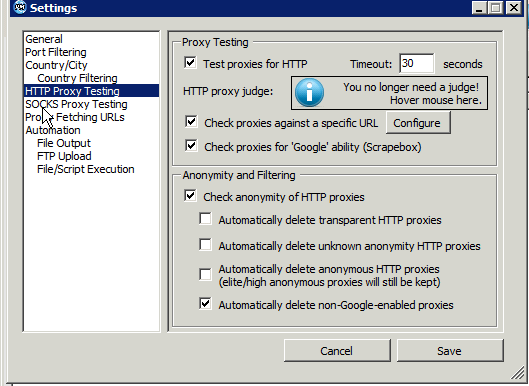
Task: Toggle Check proxies against a specific URL
Action: pos(191,122)
